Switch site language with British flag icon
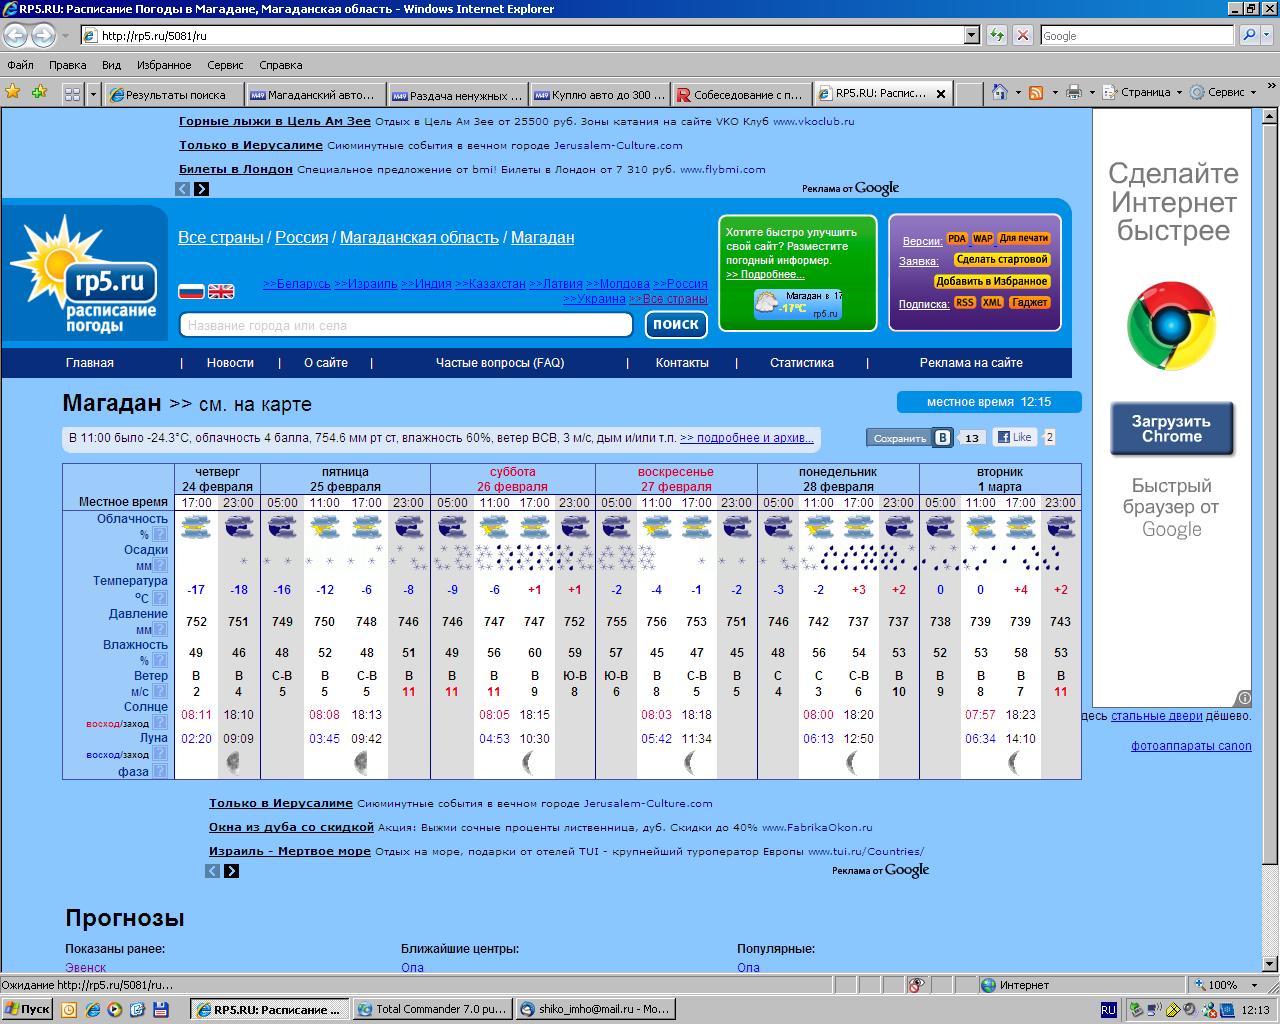 pyautogui.click(x=221, y=291)
